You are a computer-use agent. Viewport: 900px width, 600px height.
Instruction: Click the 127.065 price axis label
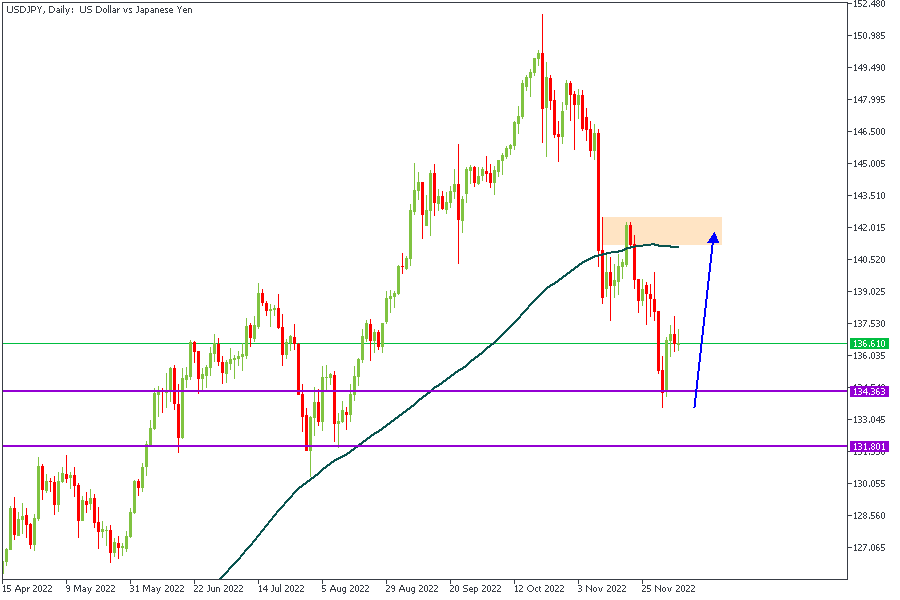click(868, 548)
